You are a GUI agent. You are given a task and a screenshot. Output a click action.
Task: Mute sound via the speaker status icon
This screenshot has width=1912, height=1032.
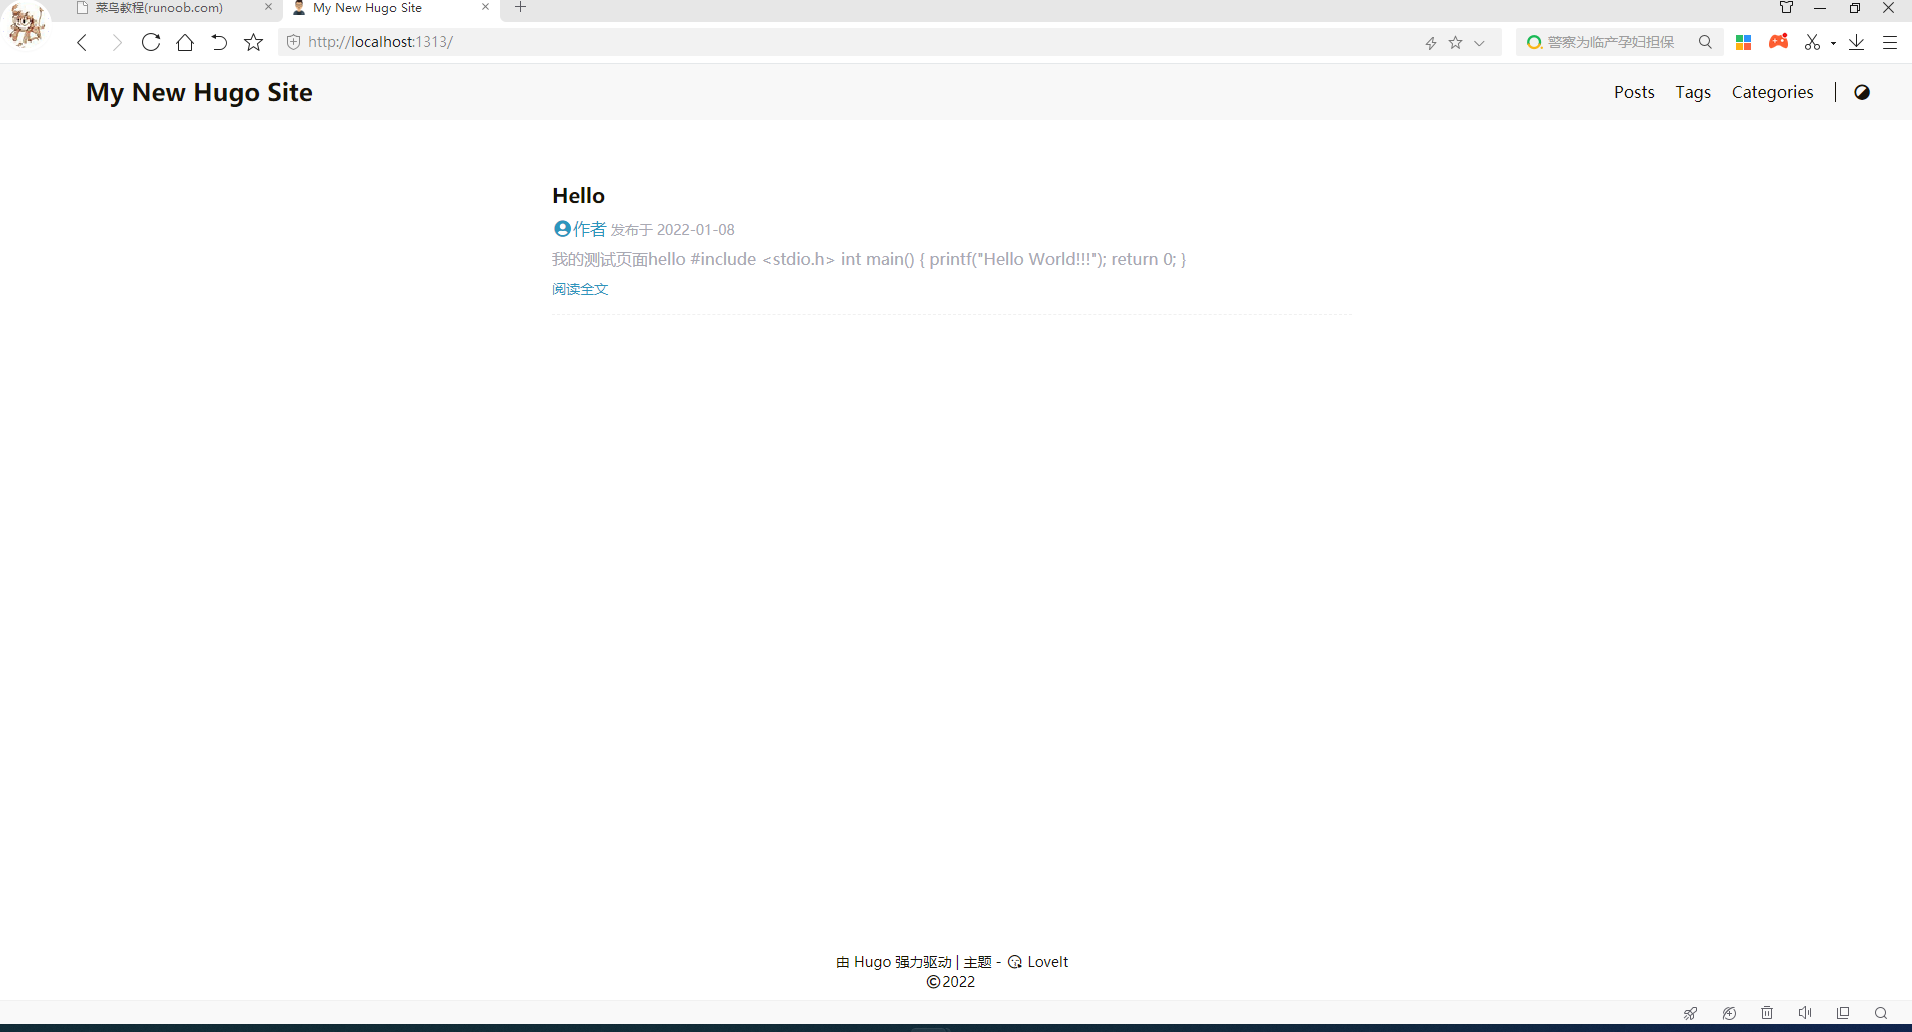pos(1804,1013)
